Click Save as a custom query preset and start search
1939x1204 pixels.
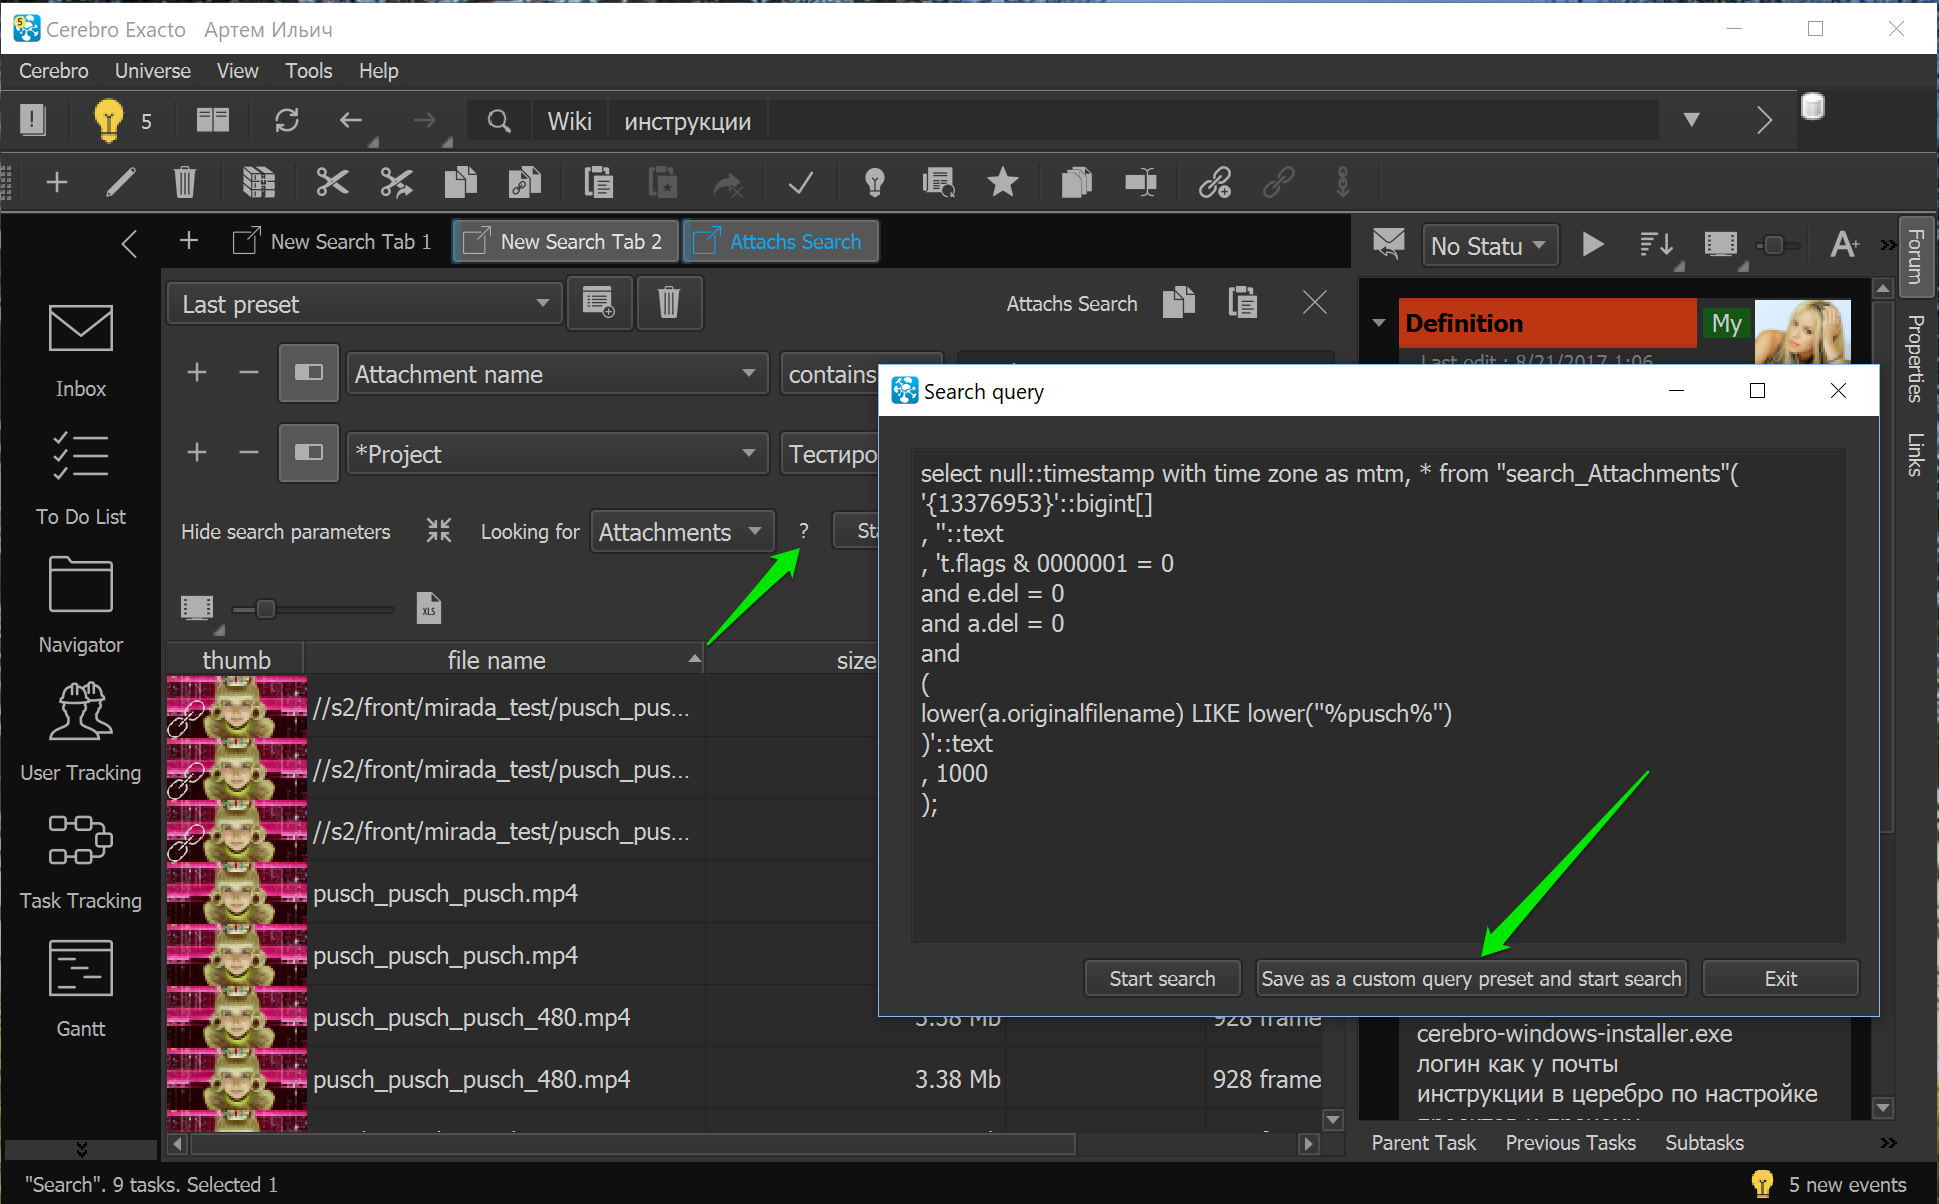[x=1471, y=978]
